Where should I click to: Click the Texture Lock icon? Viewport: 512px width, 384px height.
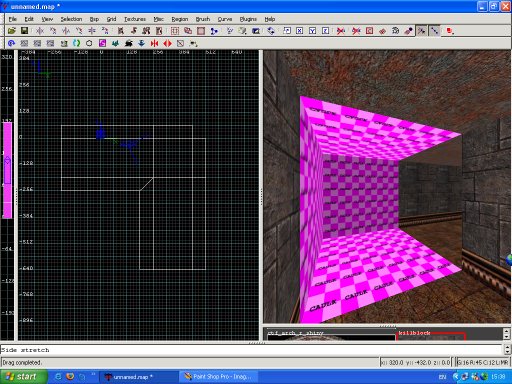(434, 31)
